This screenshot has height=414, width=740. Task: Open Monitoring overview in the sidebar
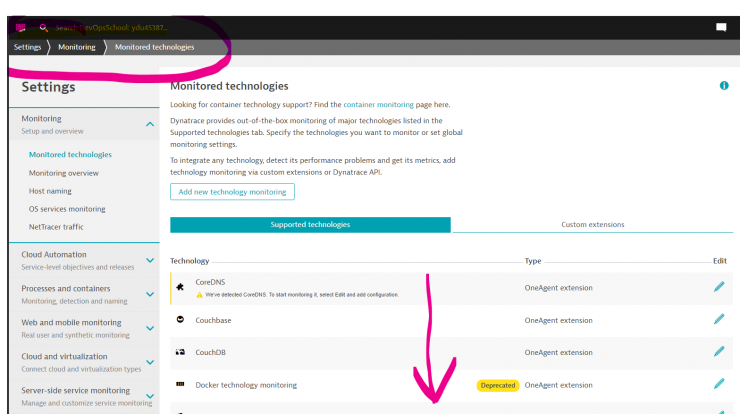tap(64, 173)
